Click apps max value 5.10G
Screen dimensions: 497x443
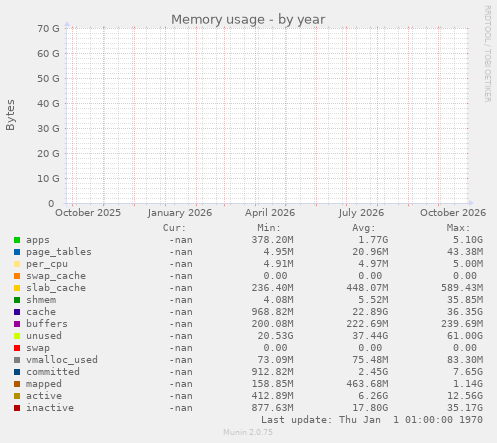point(468,240)
